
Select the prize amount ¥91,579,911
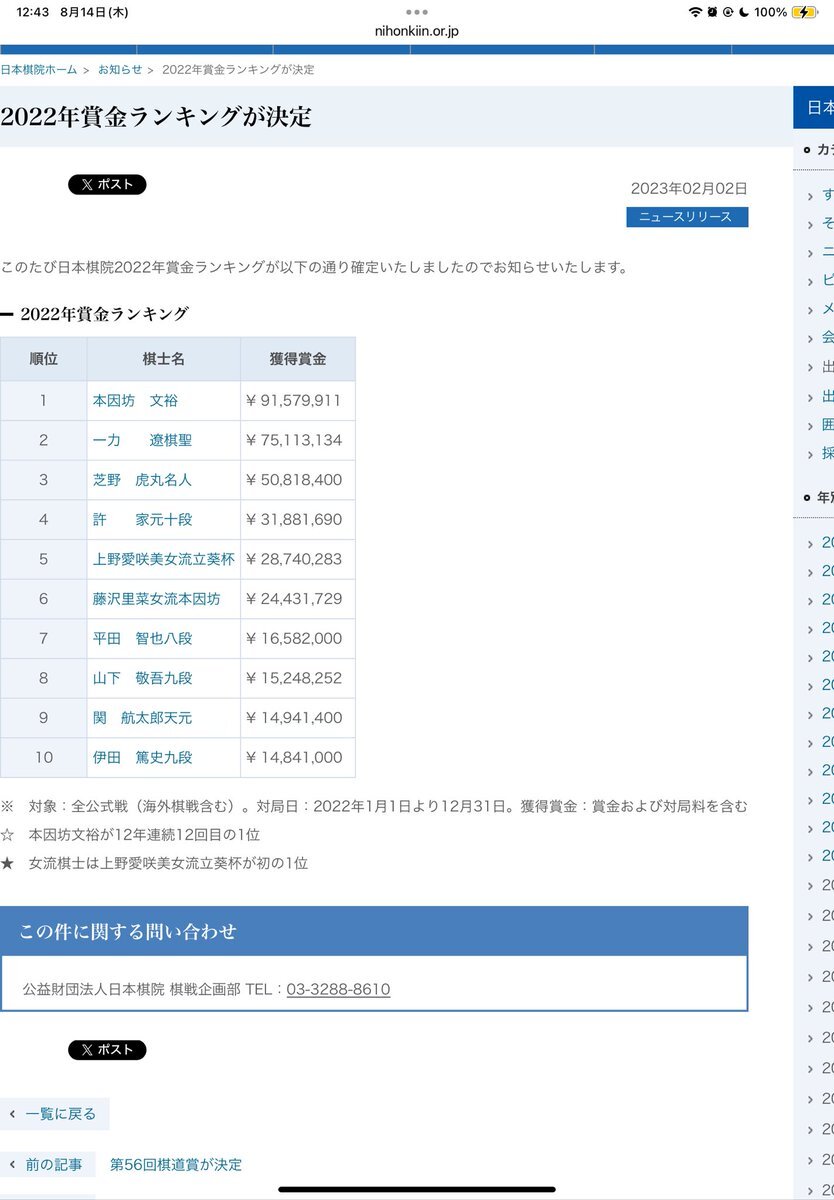[293, 401]
